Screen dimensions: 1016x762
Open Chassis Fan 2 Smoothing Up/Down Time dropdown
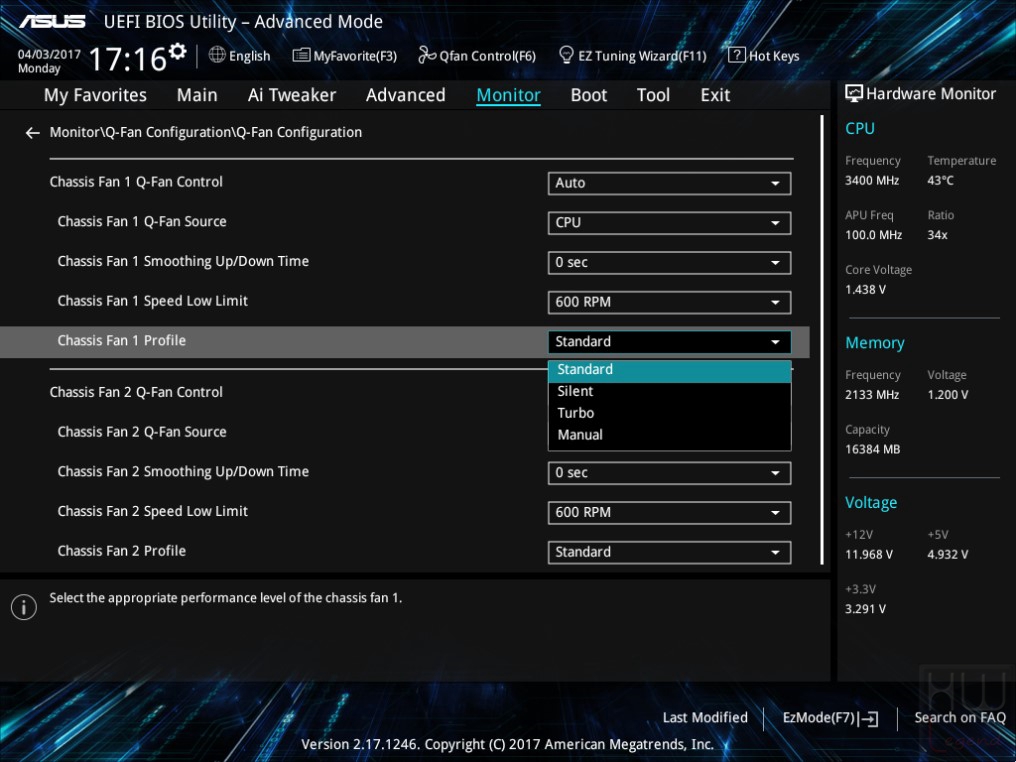click(669, 473)
